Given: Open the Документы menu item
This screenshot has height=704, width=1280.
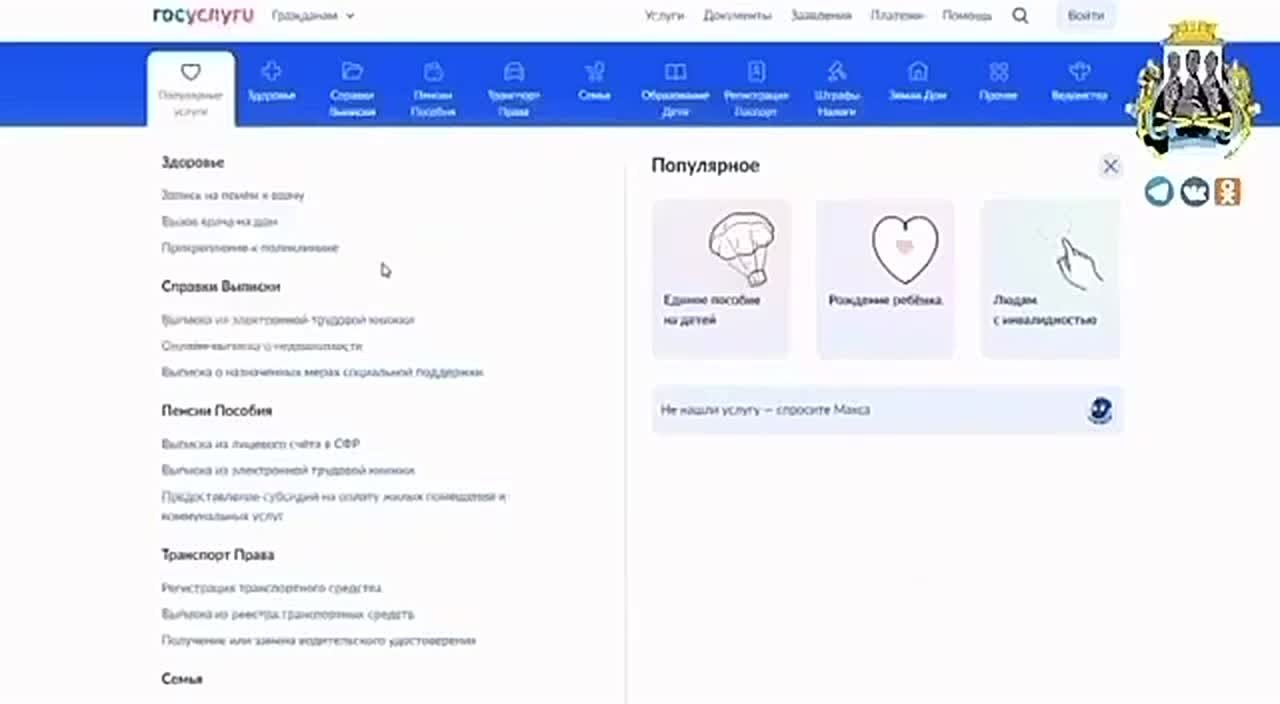Looking at the screenshot, I should [x=737, y=16].
